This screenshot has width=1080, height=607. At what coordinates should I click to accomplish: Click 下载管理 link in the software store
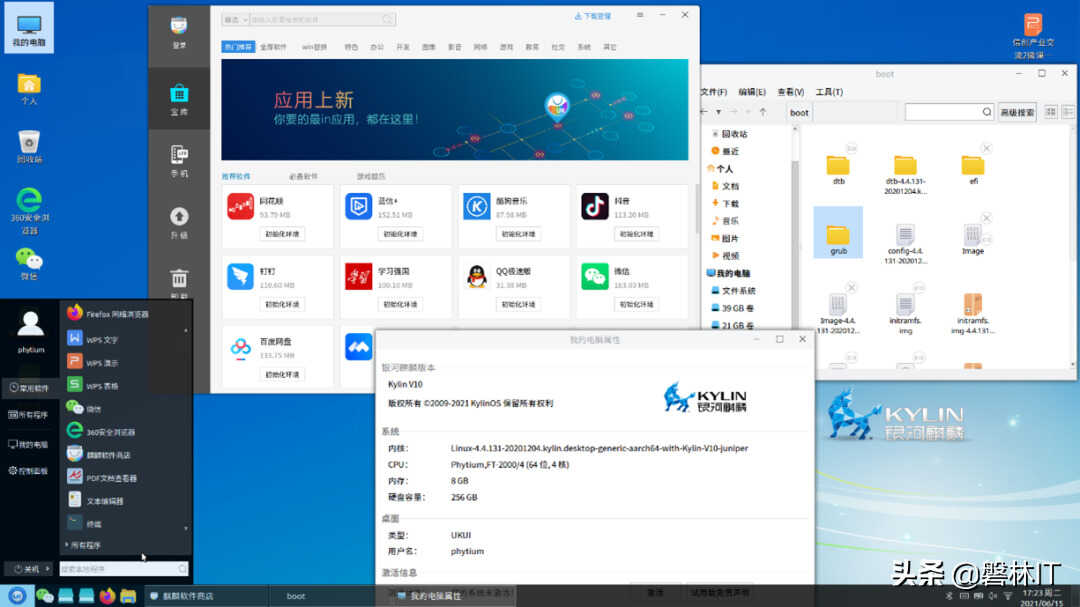click(x=592, y=16)
